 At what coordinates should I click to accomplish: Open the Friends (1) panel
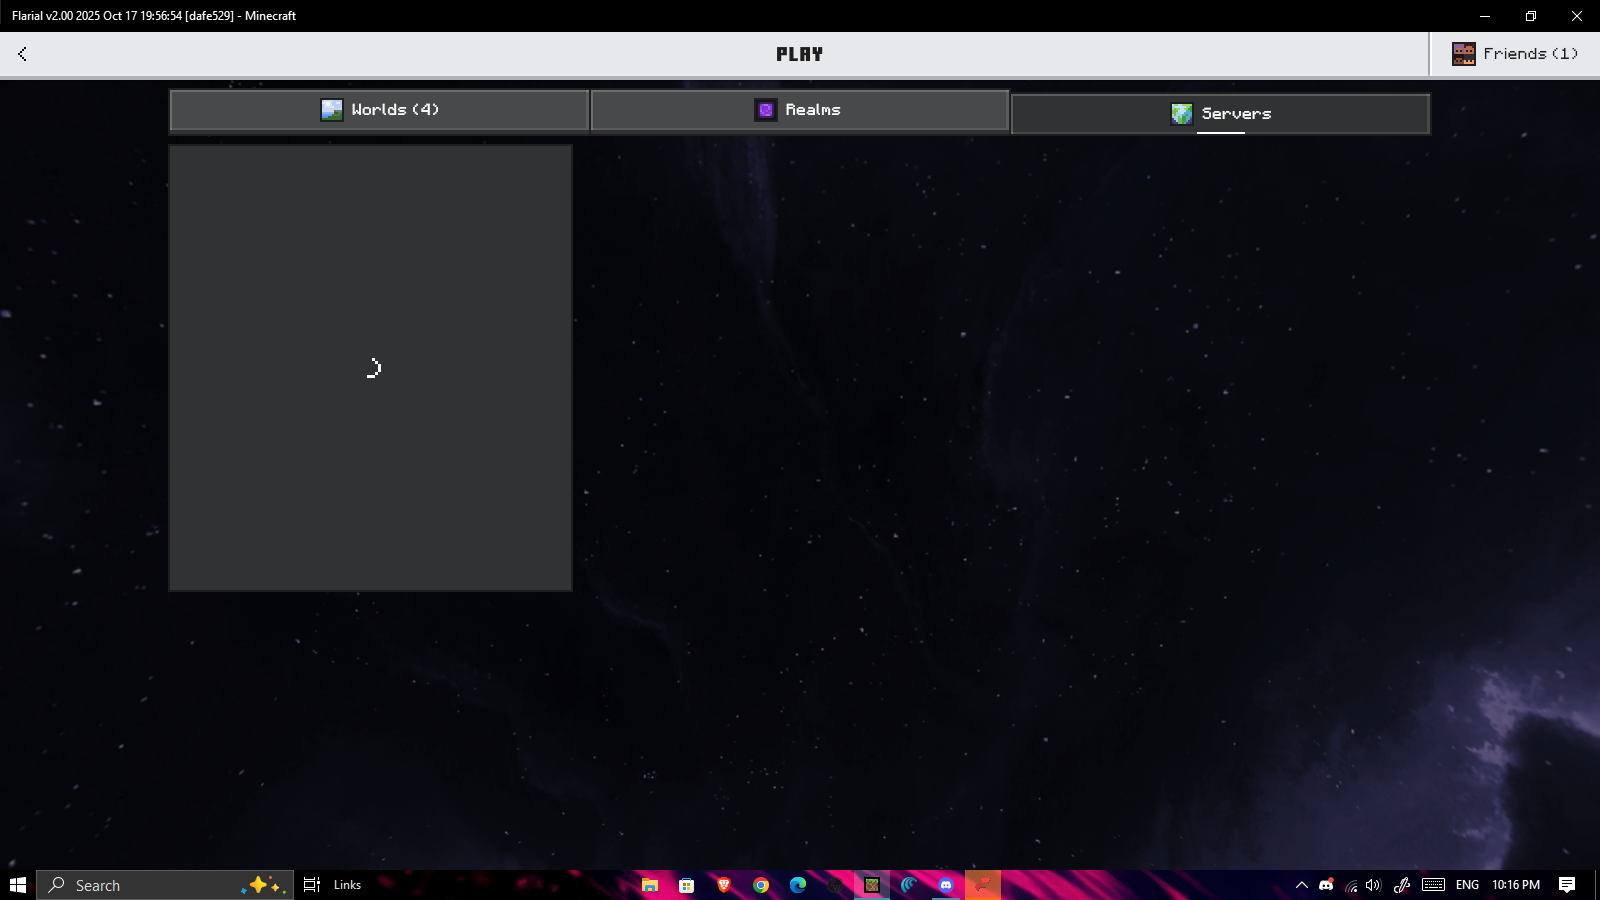1515,54
